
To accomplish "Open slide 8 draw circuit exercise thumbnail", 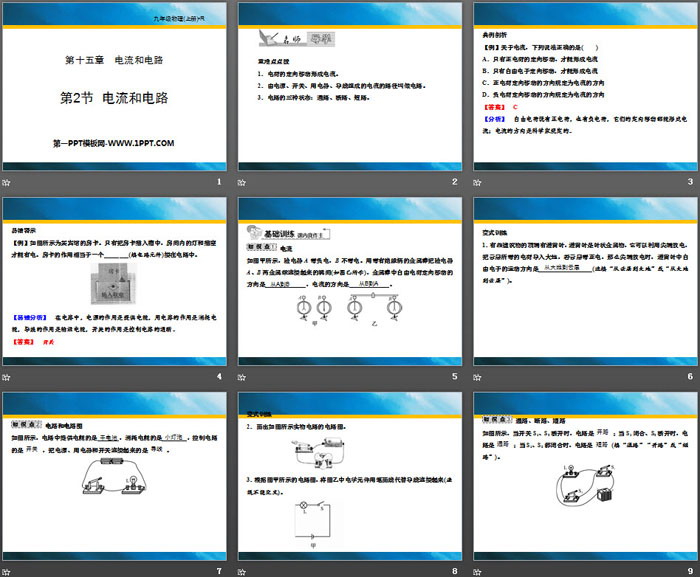I will pyautogui.click(x=350, y=477).
